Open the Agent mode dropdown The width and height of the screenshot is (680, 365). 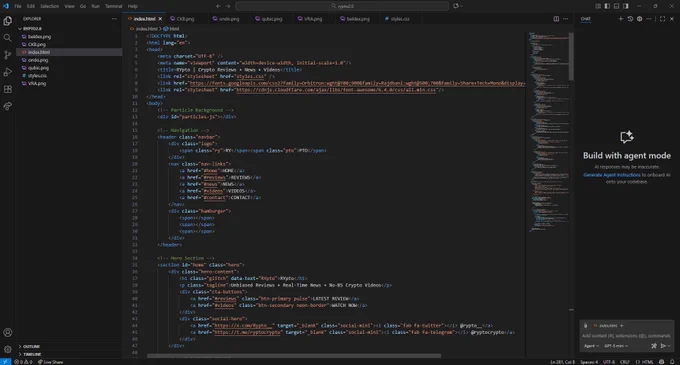tap(591, 346)
